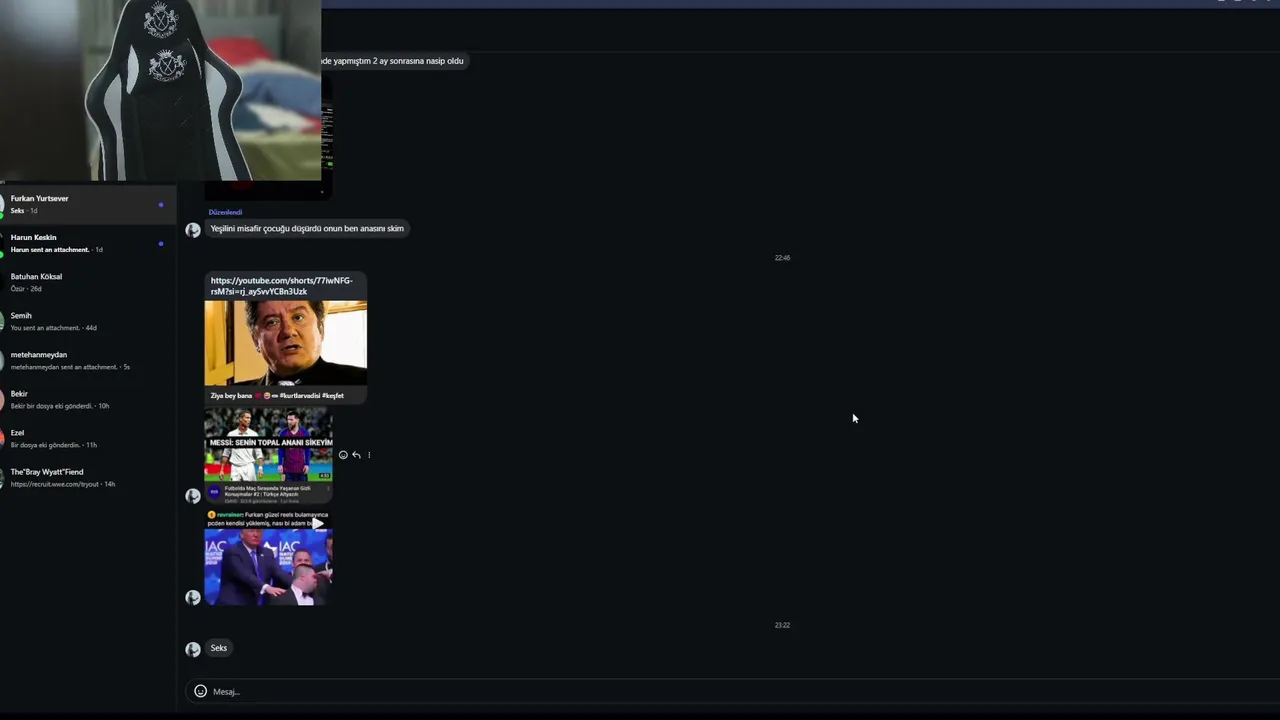Click the Ziya bey bana caption text
The image size is (1280, 720).
tap(277, 396)
